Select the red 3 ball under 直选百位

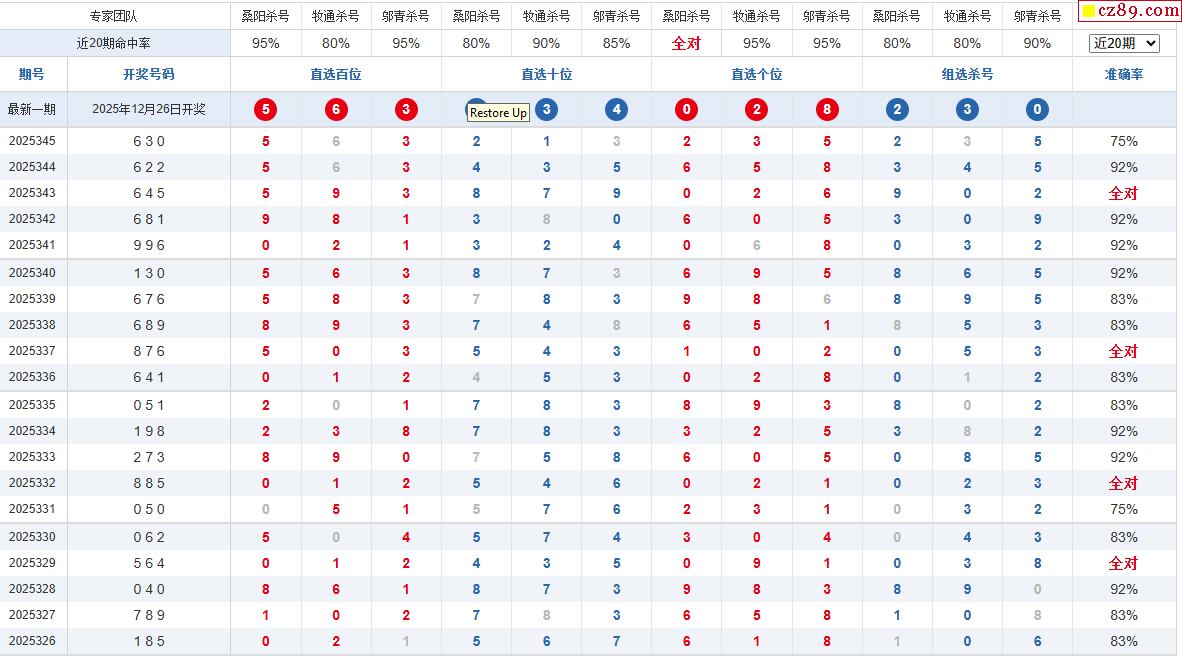click(x=406, y=109)
